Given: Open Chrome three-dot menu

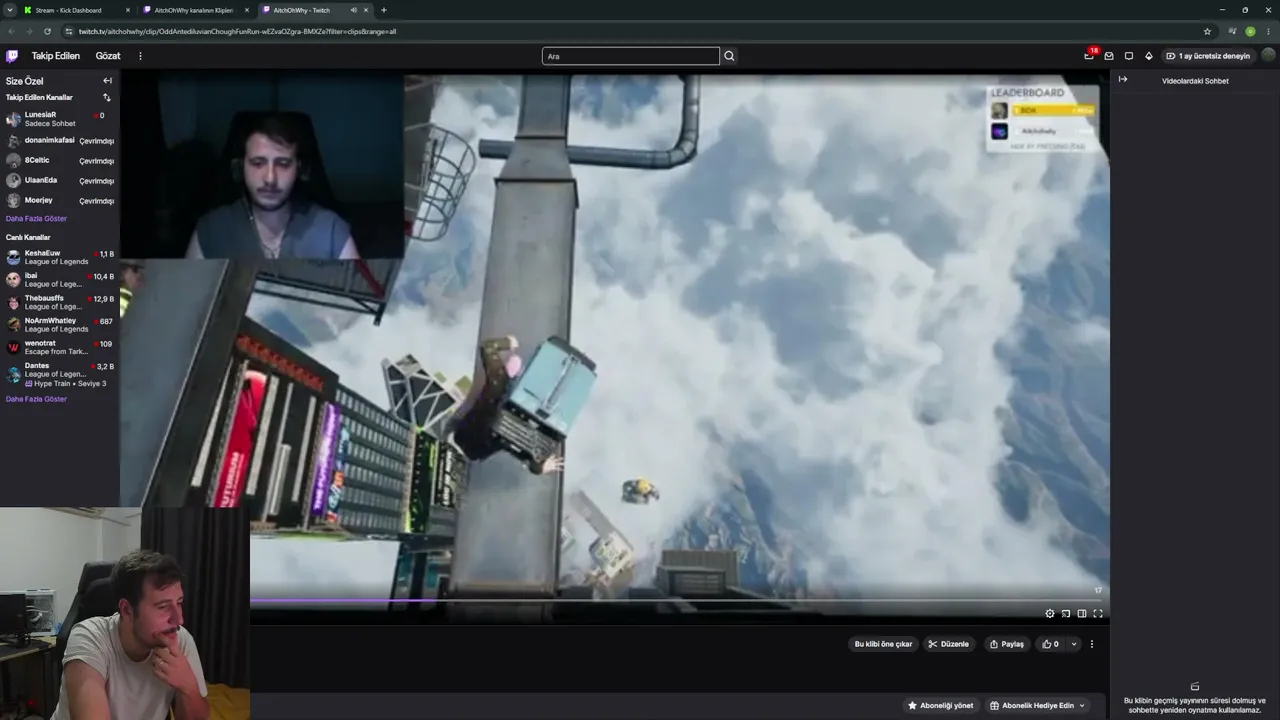Looking at the screenshot, I should point(1268,31).
